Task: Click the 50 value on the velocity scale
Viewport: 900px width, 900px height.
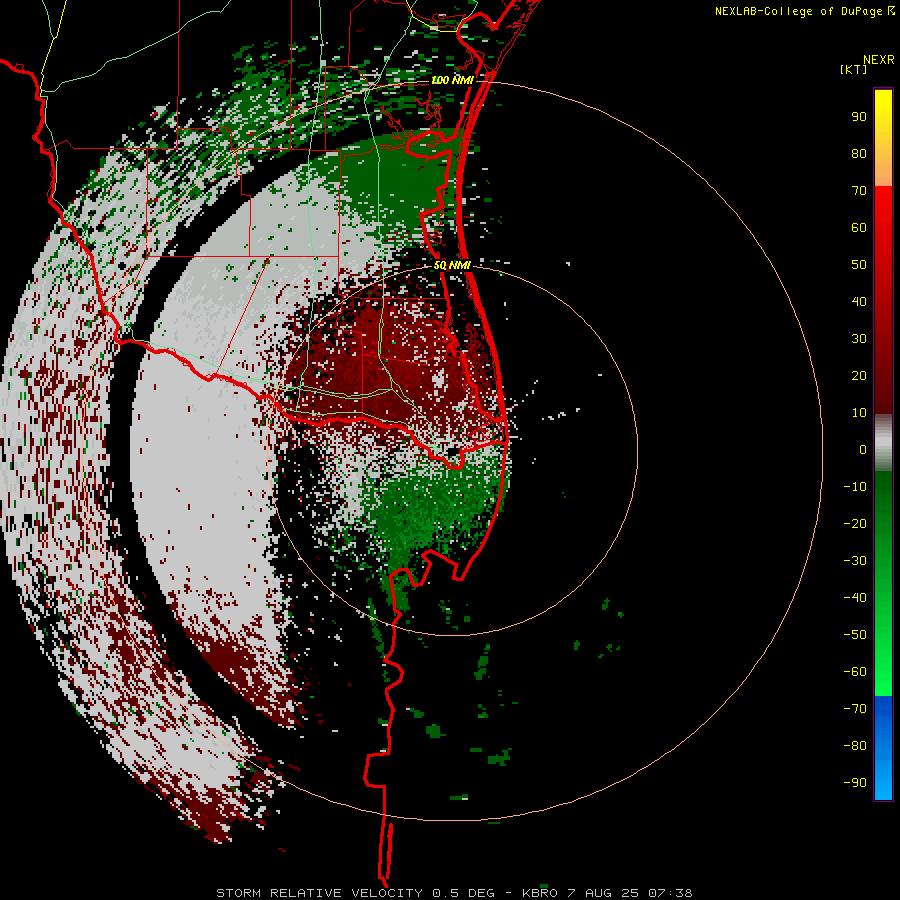Action: [859, 265]
